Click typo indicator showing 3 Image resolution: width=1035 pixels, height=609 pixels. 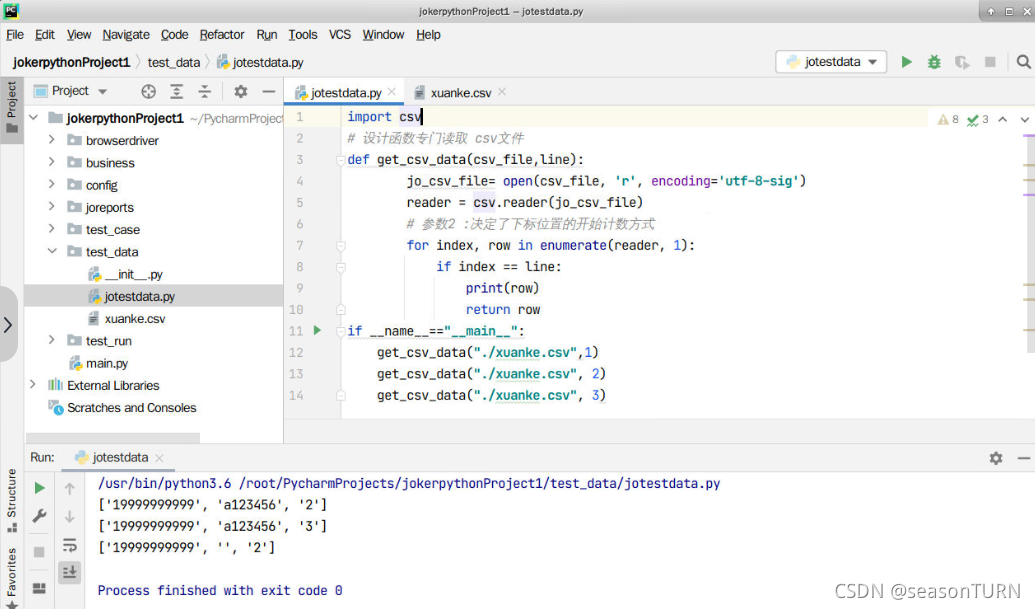(x=978, y=119)
